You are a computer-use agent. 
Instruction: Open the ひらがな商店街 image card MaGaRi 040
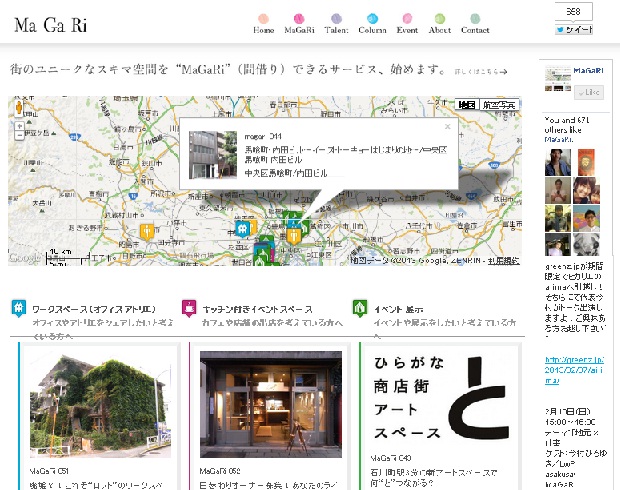pyautogui.click(x=441, y=398)
